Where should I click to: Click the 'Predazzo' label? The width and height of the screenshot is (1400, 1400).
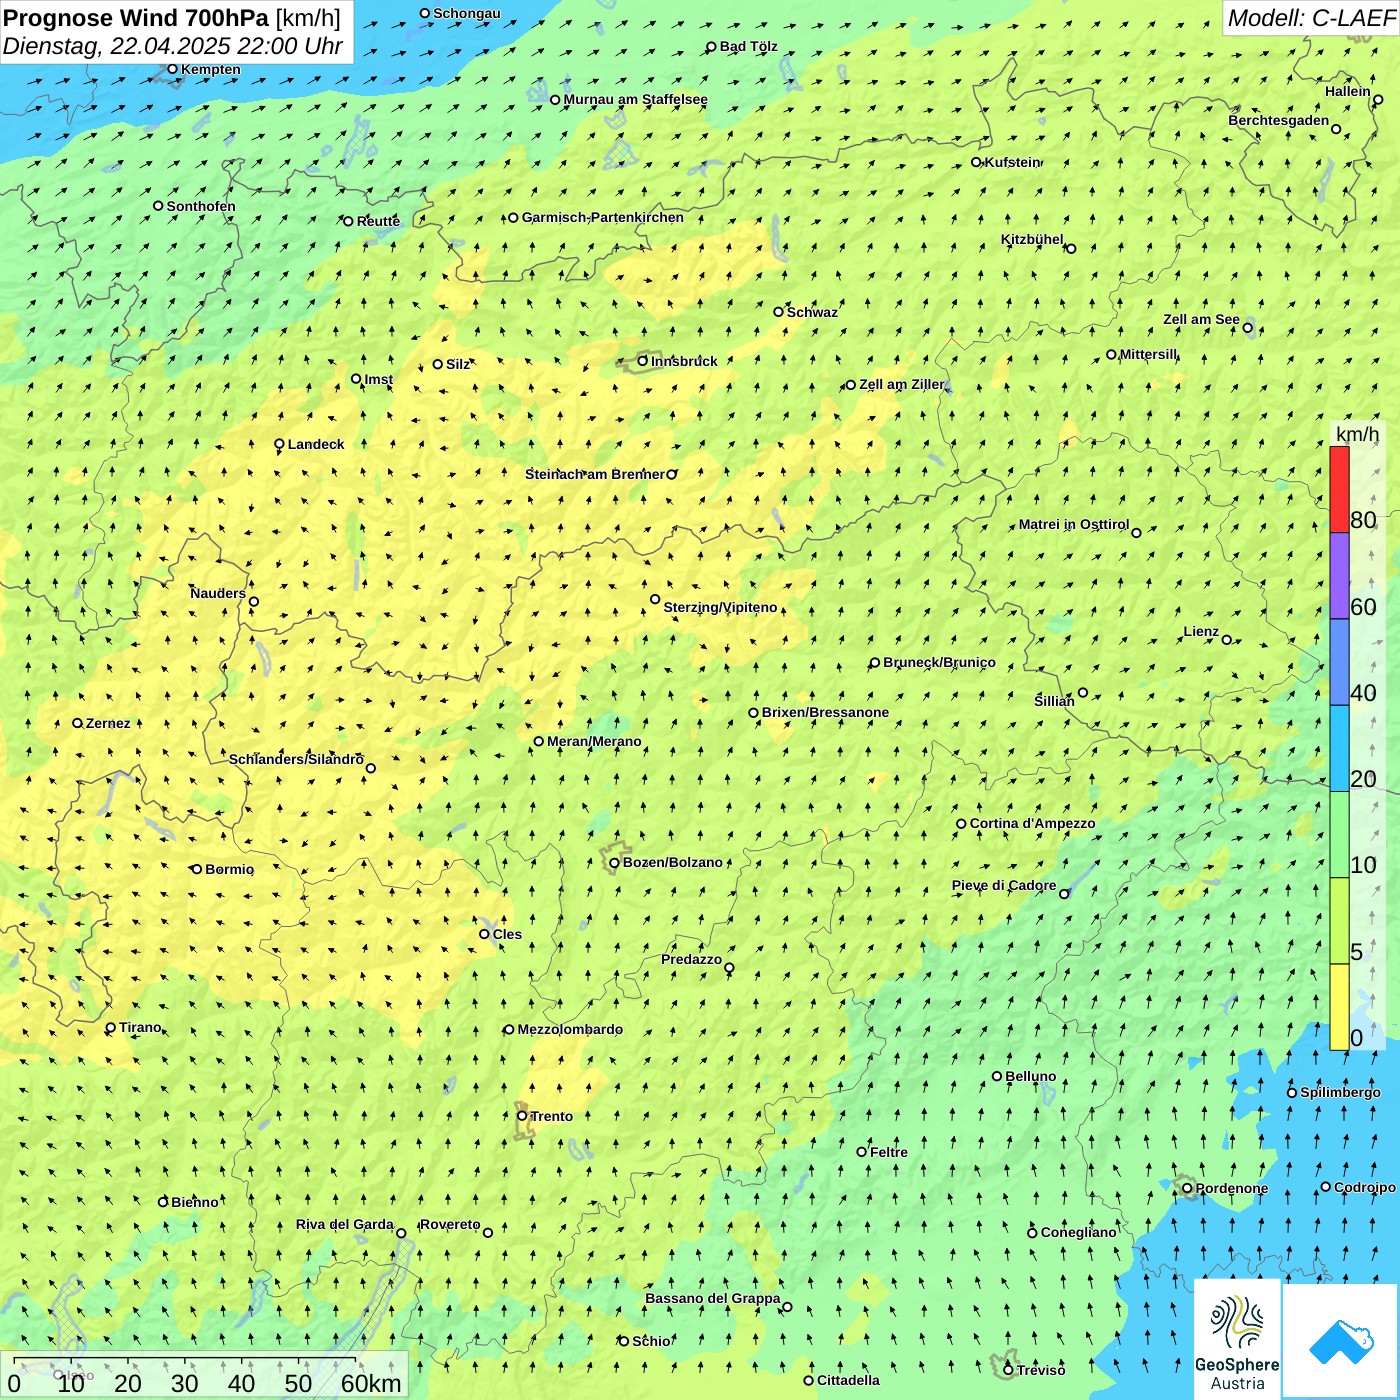tap(691, 959)
